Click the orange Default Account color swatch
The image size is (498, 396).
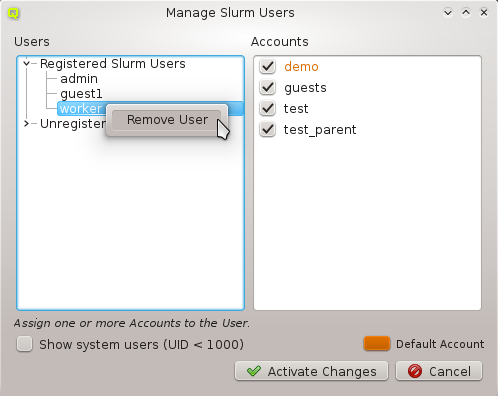pyautogui.click(x=377, y=344)
